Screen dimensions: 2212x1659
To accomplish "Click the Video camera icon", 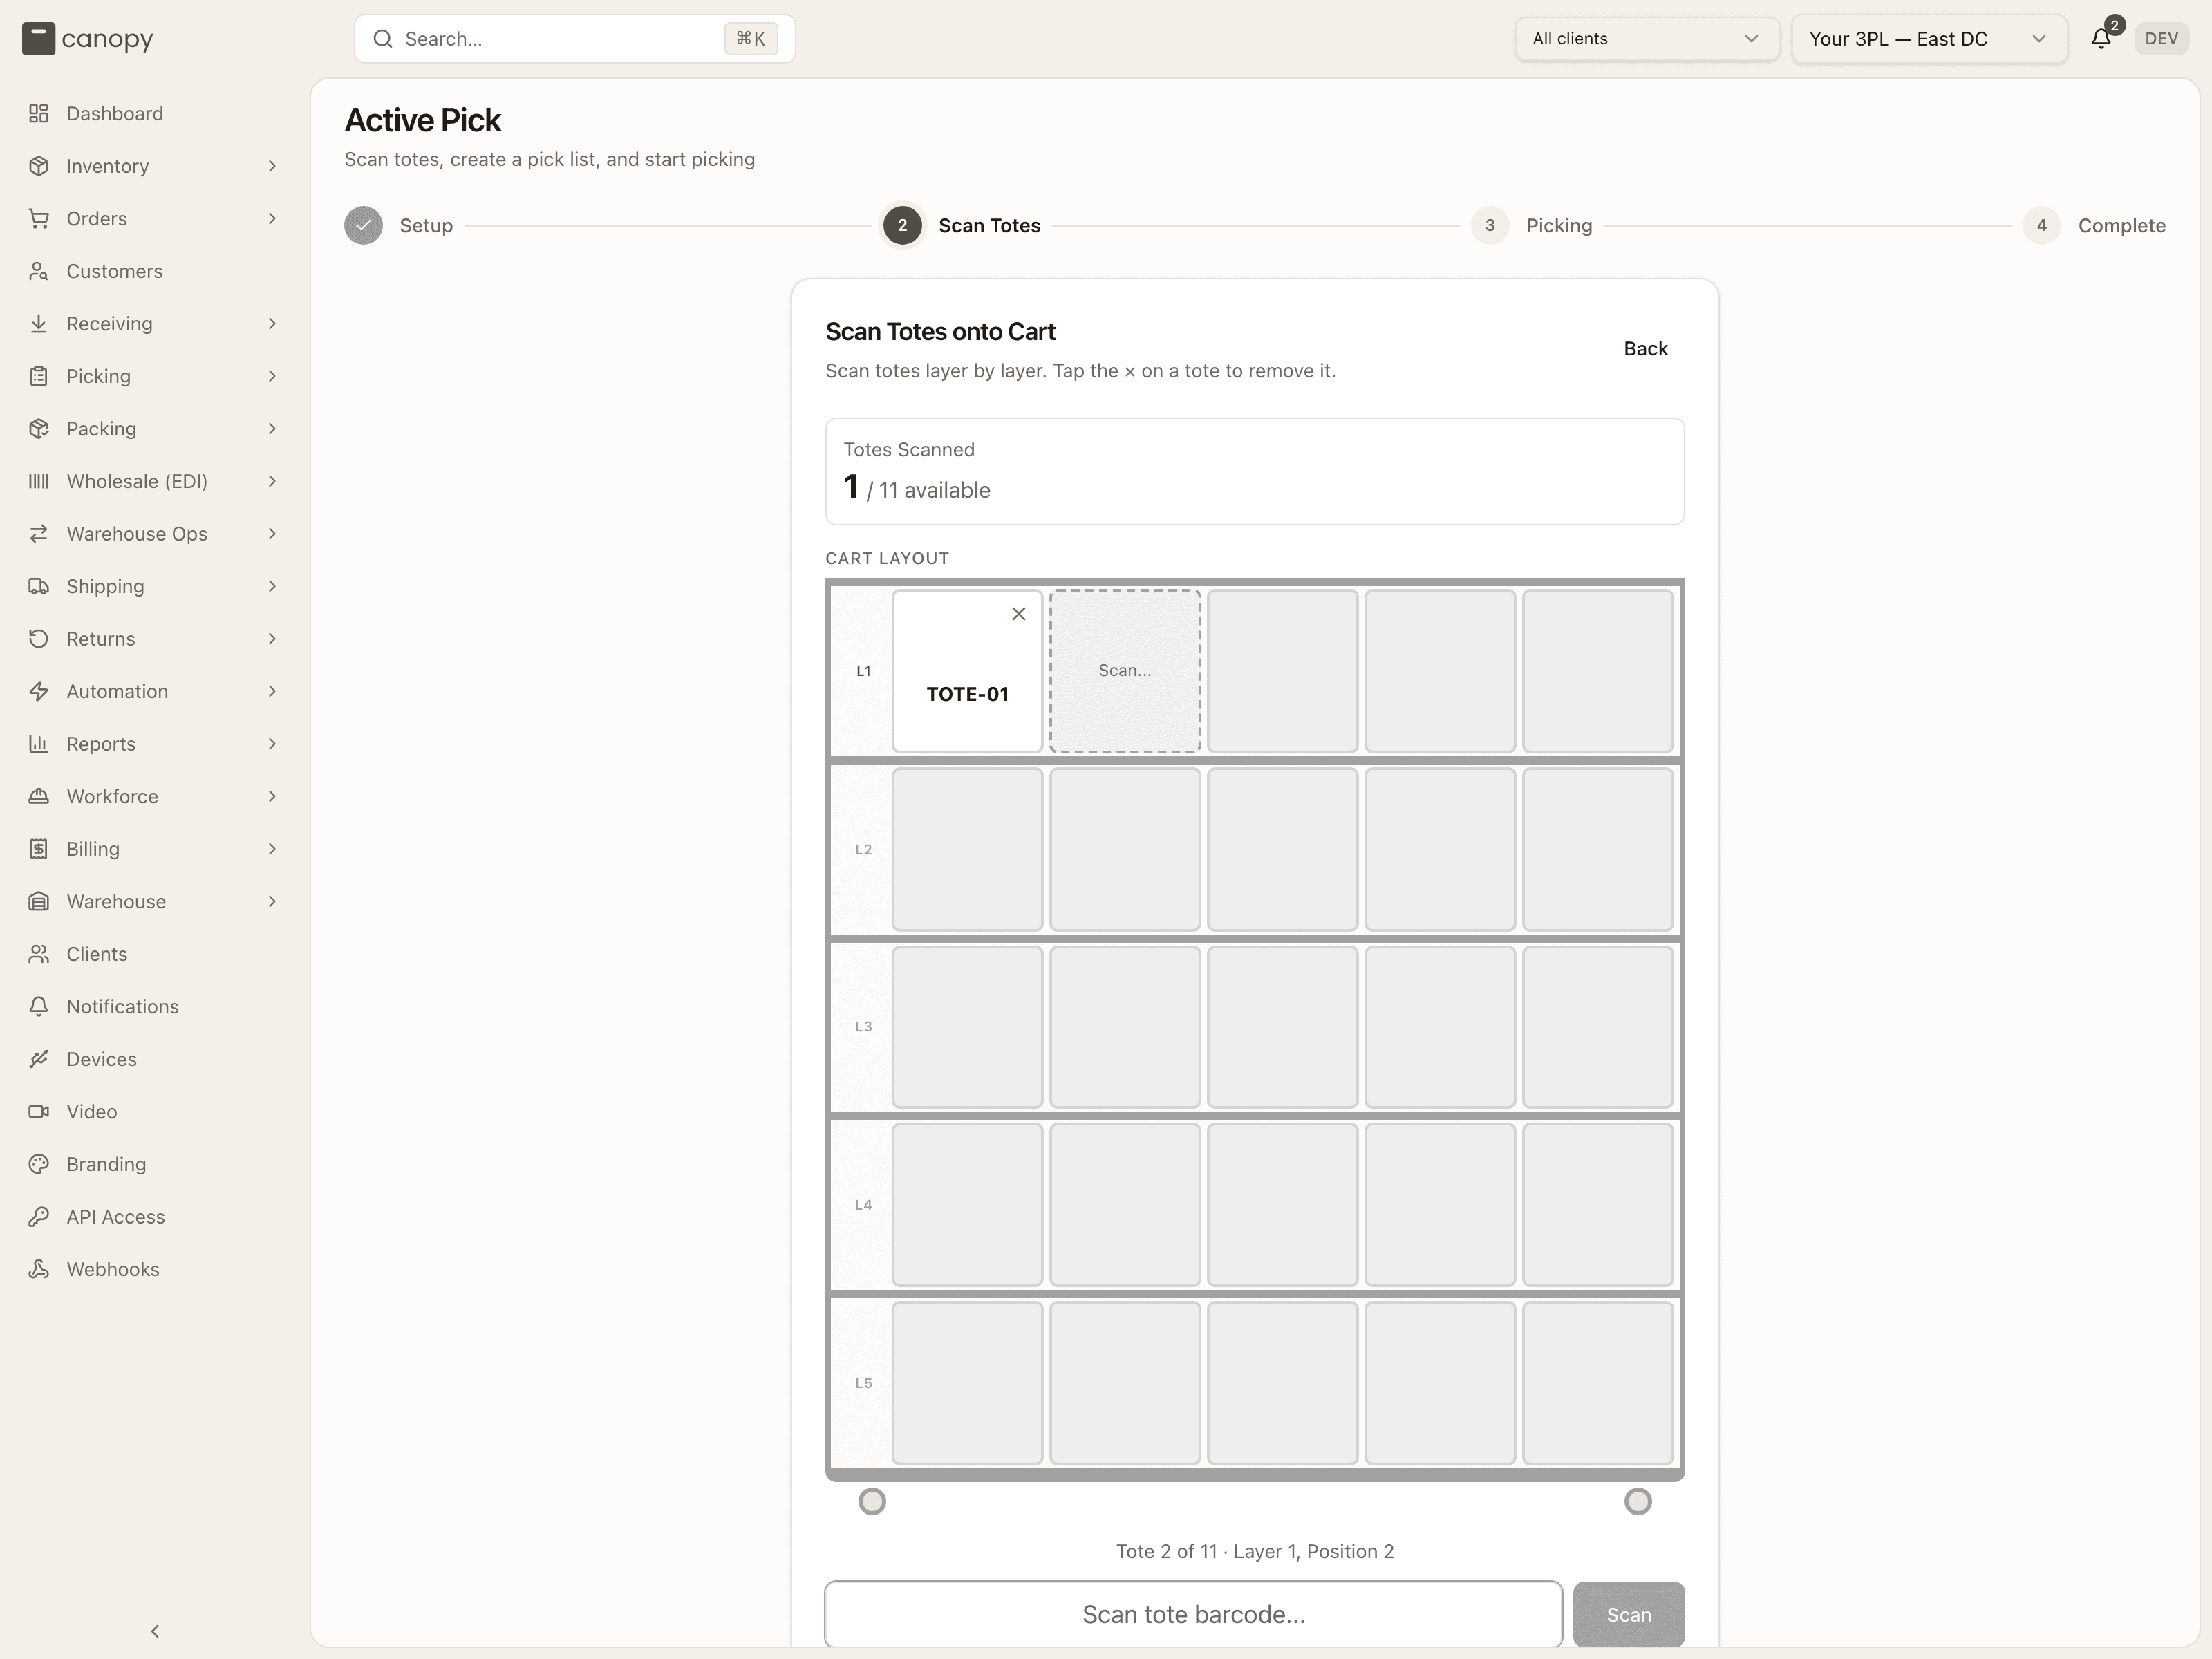I will 39,1112.
